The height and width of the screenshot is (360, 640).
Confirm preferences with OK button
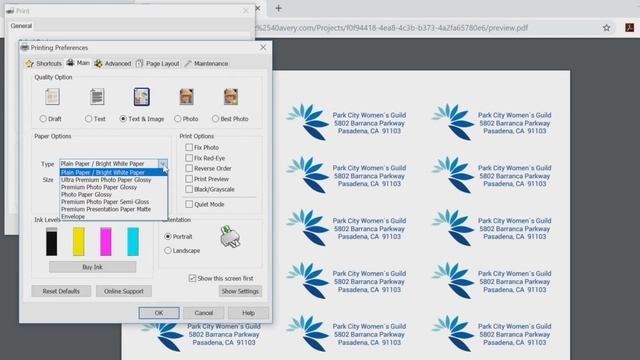pos(159,313)
